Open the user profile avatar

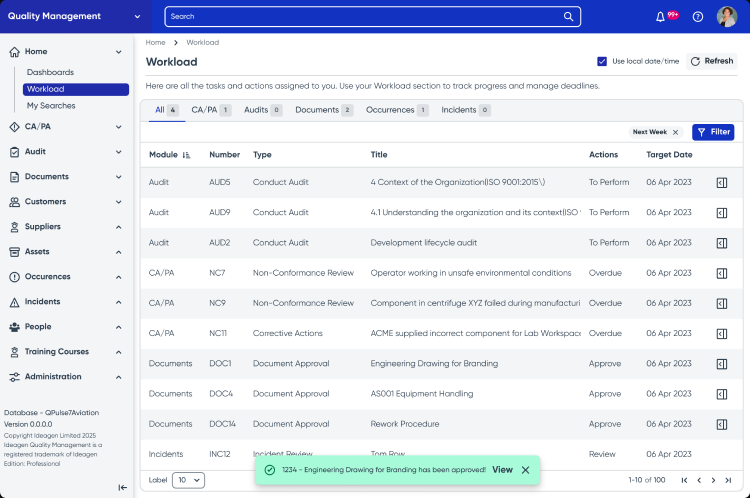pyautogui.click(x=727, y=17)
